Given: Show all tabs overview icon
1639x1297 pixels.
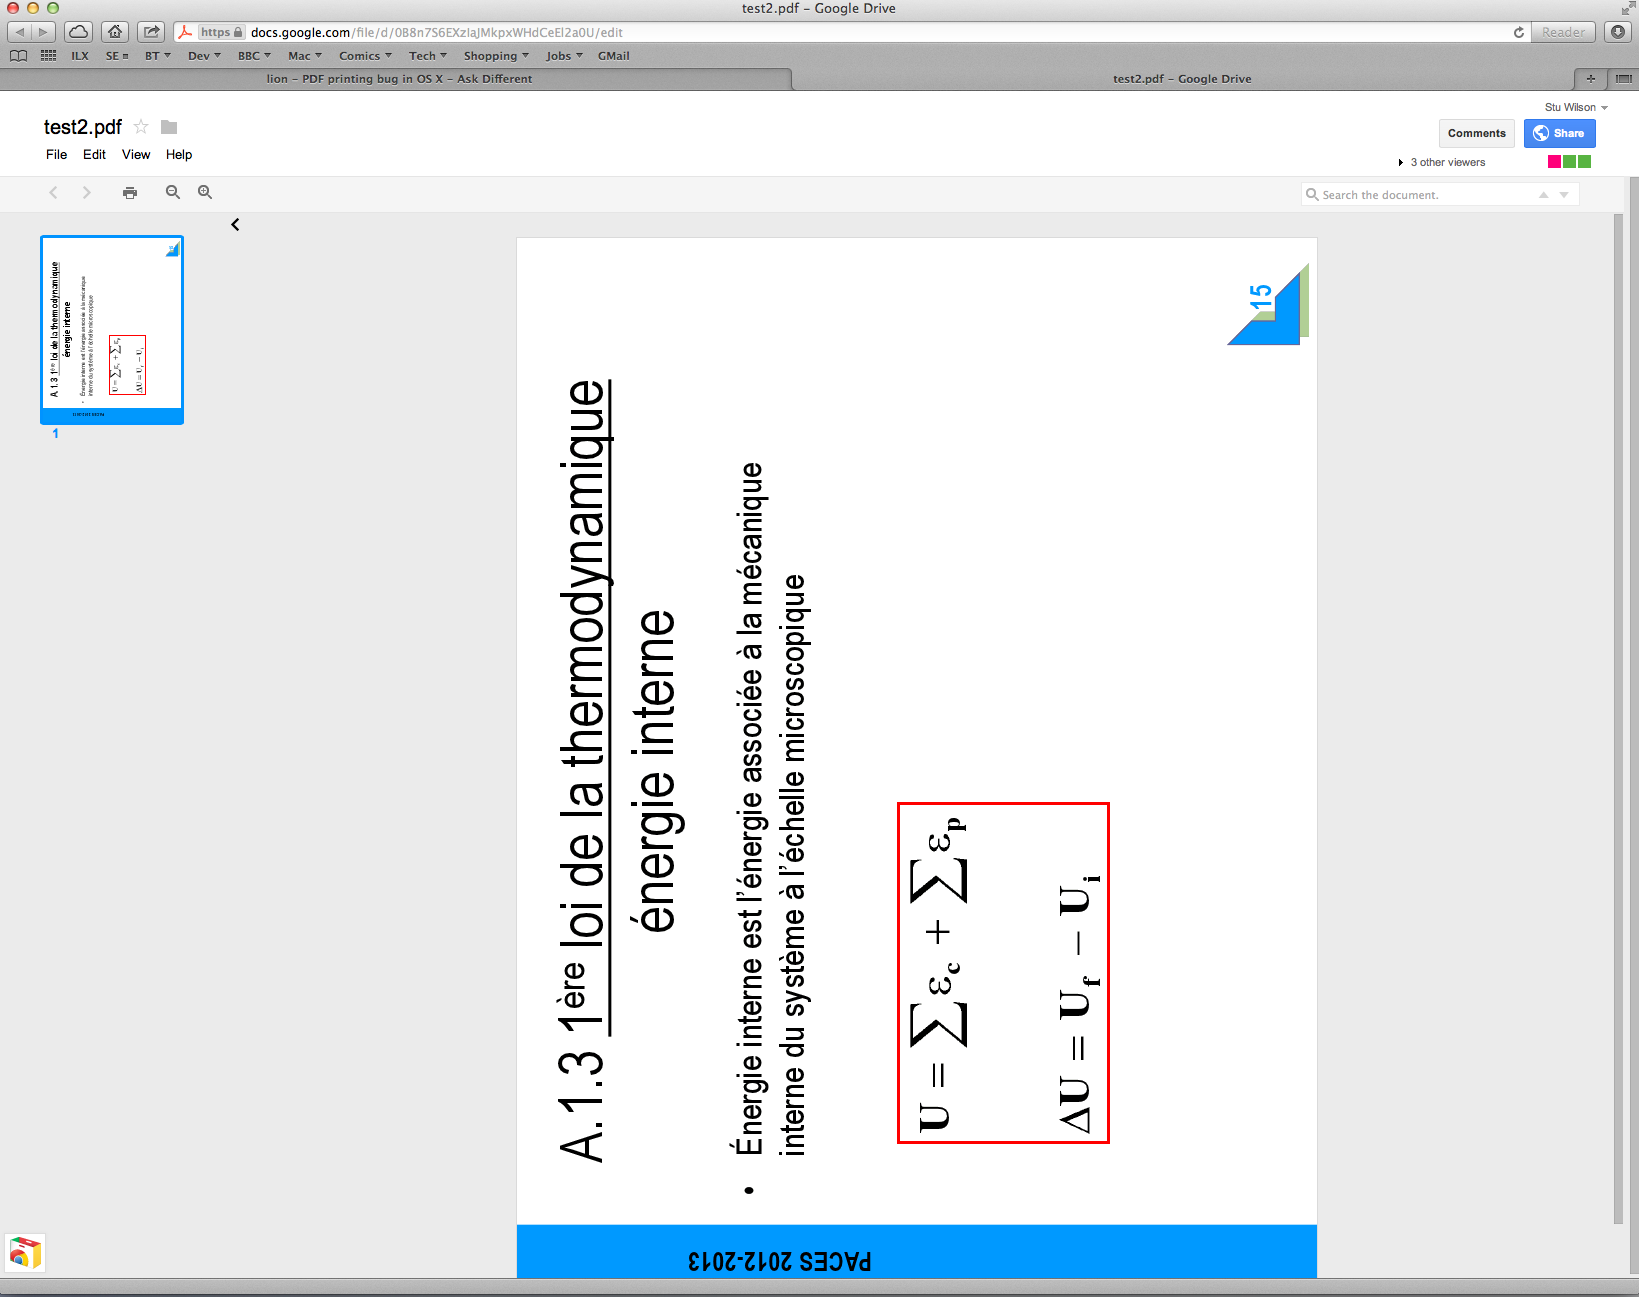Looking at the screenshot, I should (x=1623, y=79).
